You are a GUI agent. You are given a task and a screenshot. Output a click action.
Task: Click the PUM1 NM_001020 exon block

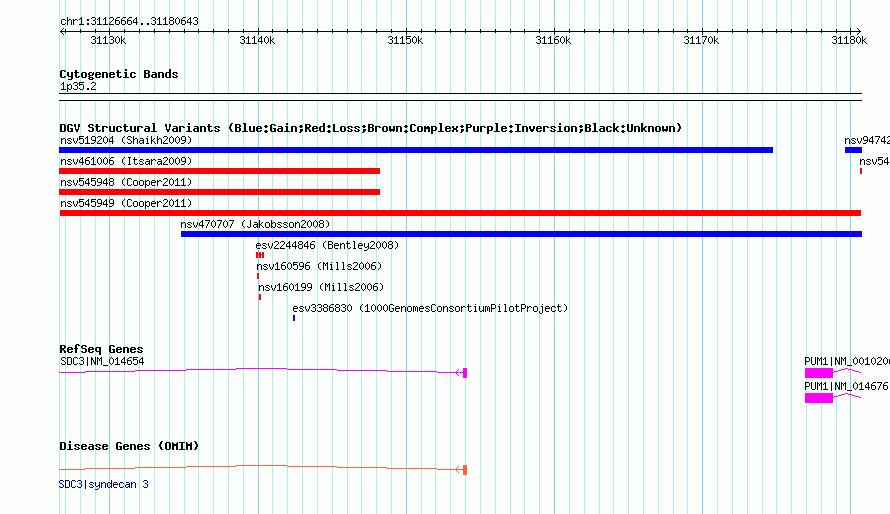coord(818,373)
